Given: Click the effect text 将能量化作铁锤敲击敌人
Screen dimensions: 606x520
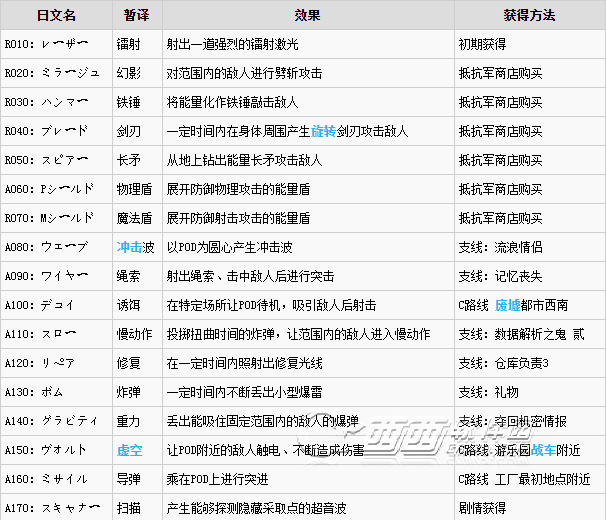Looking at the screenshot, I should (x=233, y=102).
